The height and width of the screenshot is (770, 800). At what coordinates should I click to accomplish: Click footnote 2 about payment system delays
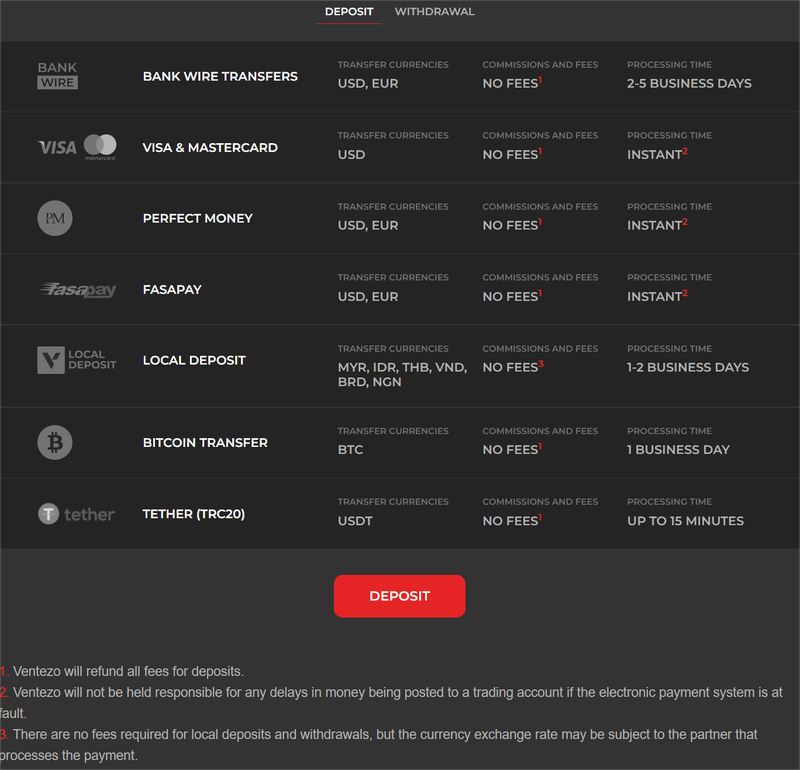(391, 703)
